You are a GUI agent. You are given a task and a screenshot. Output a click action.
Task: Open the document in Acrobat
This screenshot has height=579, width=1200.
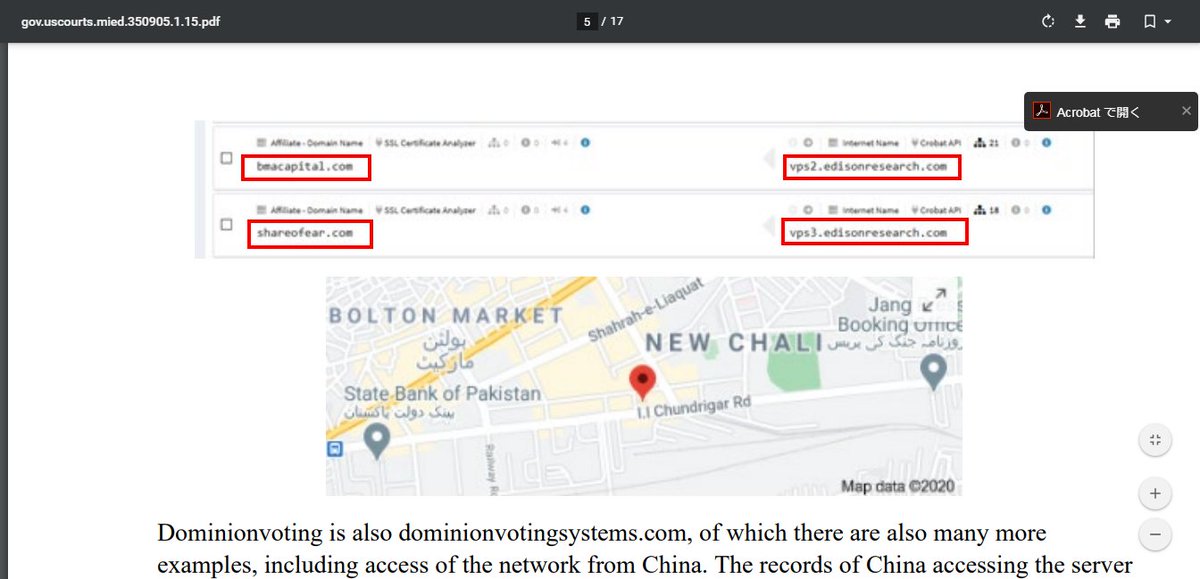pyautogui.click(x=1098, y=112)
